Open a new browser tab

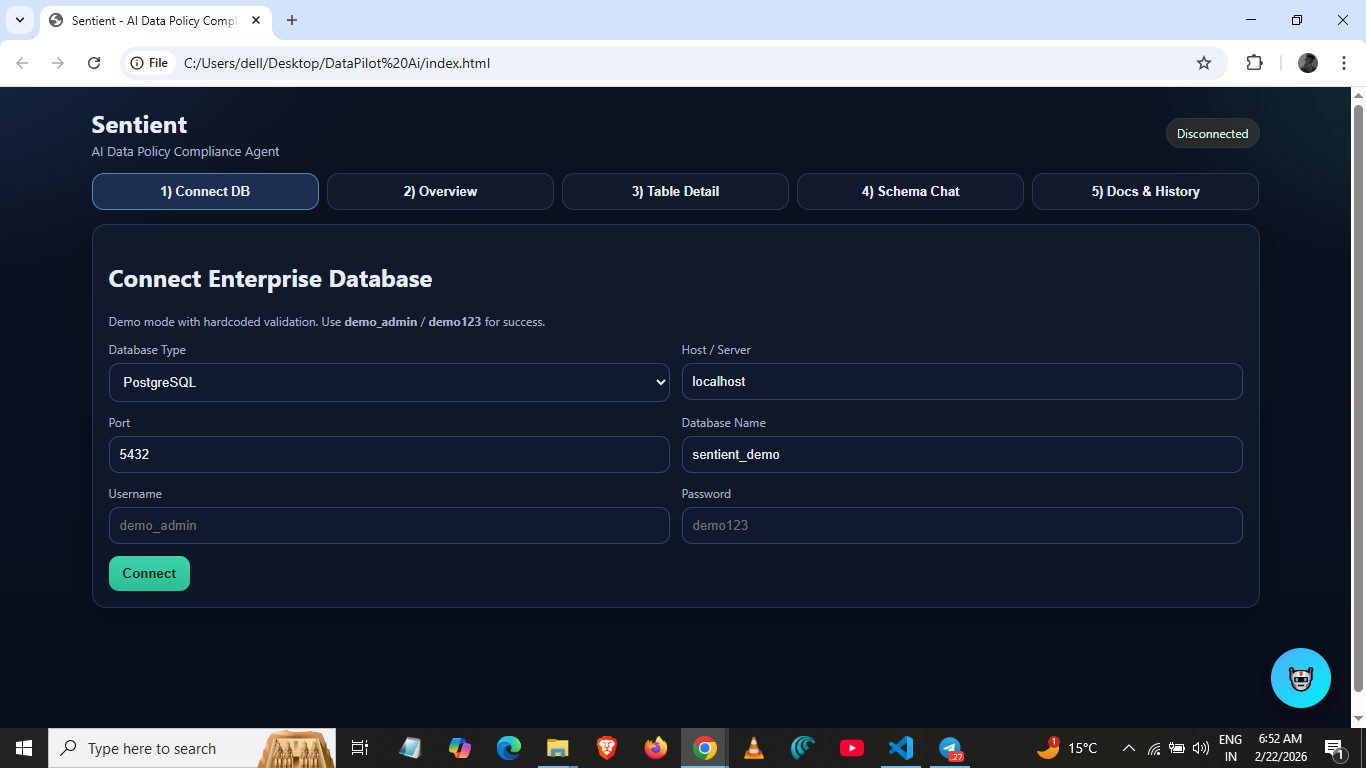[292, 20]
